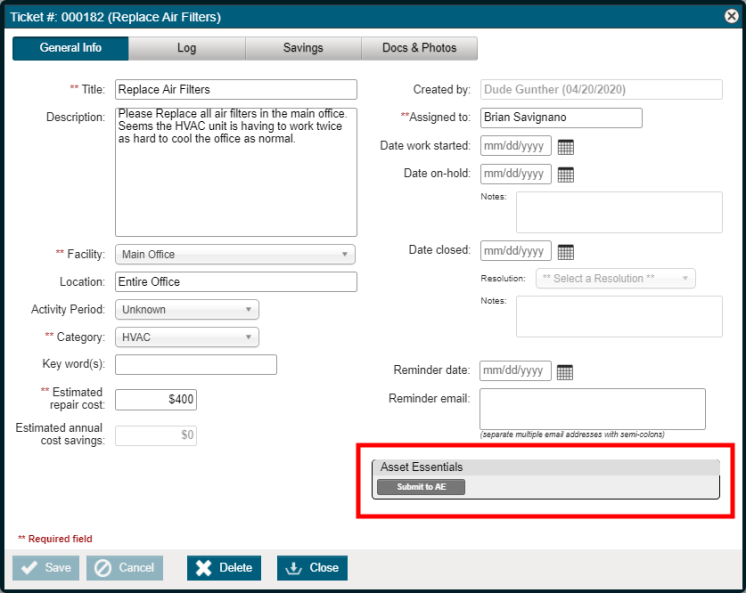Screen dimensions: 746x593
Task: Click into the Description text area
Action: click(x=236, y=172)
